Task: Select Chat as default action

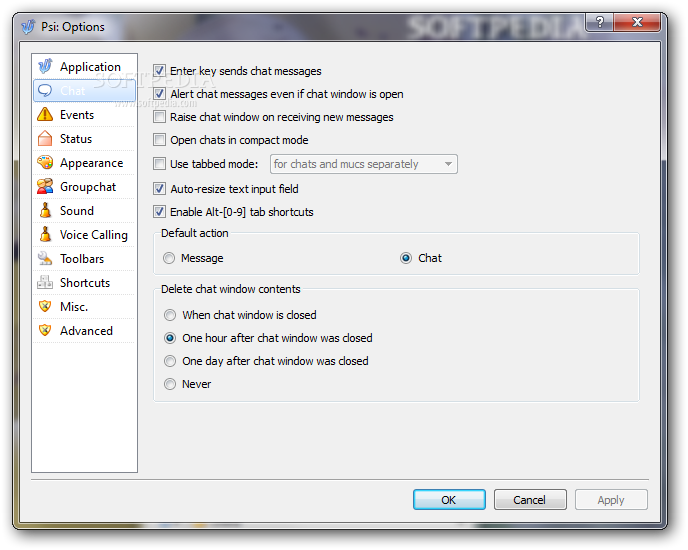Action: pyautogui.click(x=406, y=258)
